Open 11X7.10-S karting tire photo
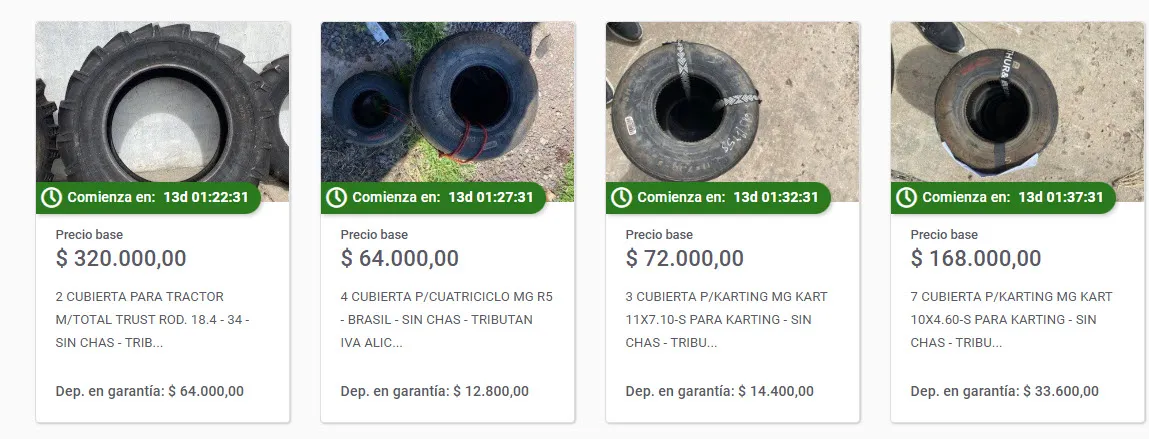This screenshot has width=1149, height=439. 733,100
